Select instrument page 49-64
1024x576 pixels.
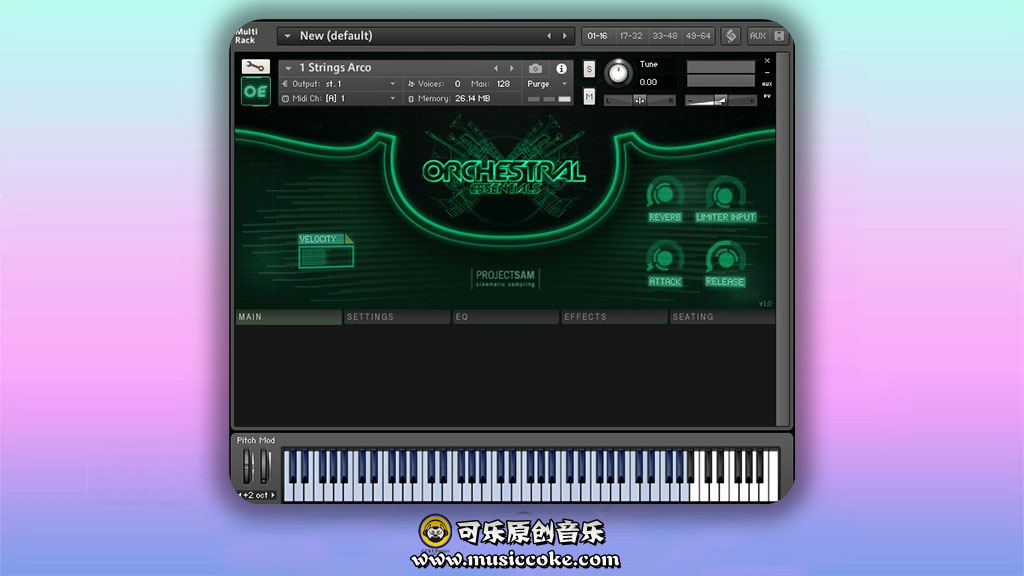[x=698, y=36]
